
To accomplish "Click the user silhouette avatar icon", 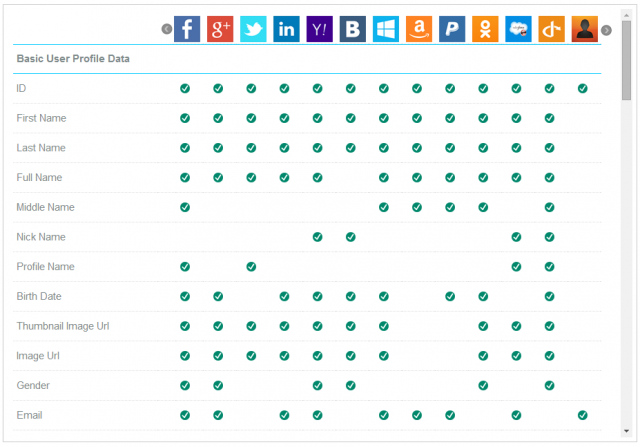I will tap(584, 29).
